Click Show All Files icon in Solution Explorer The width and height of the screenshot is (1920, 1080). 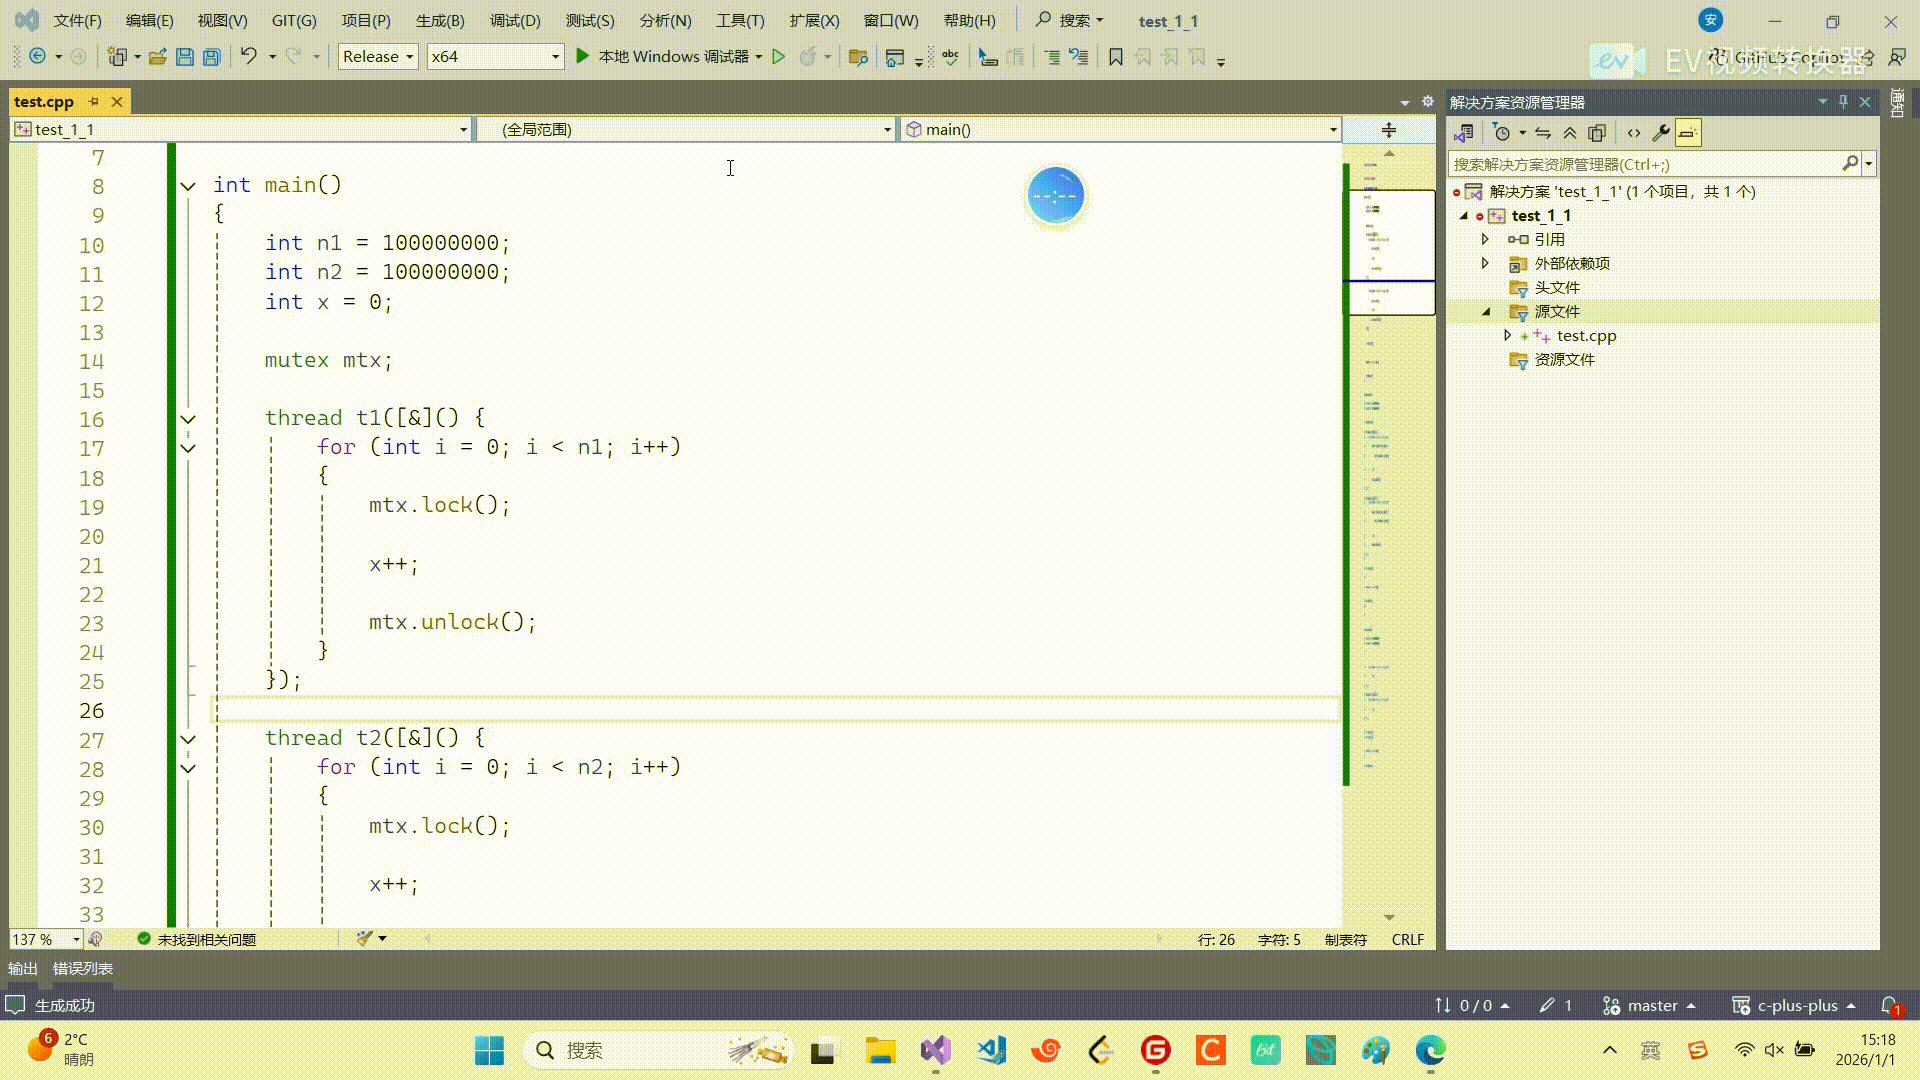point(1597,133)
